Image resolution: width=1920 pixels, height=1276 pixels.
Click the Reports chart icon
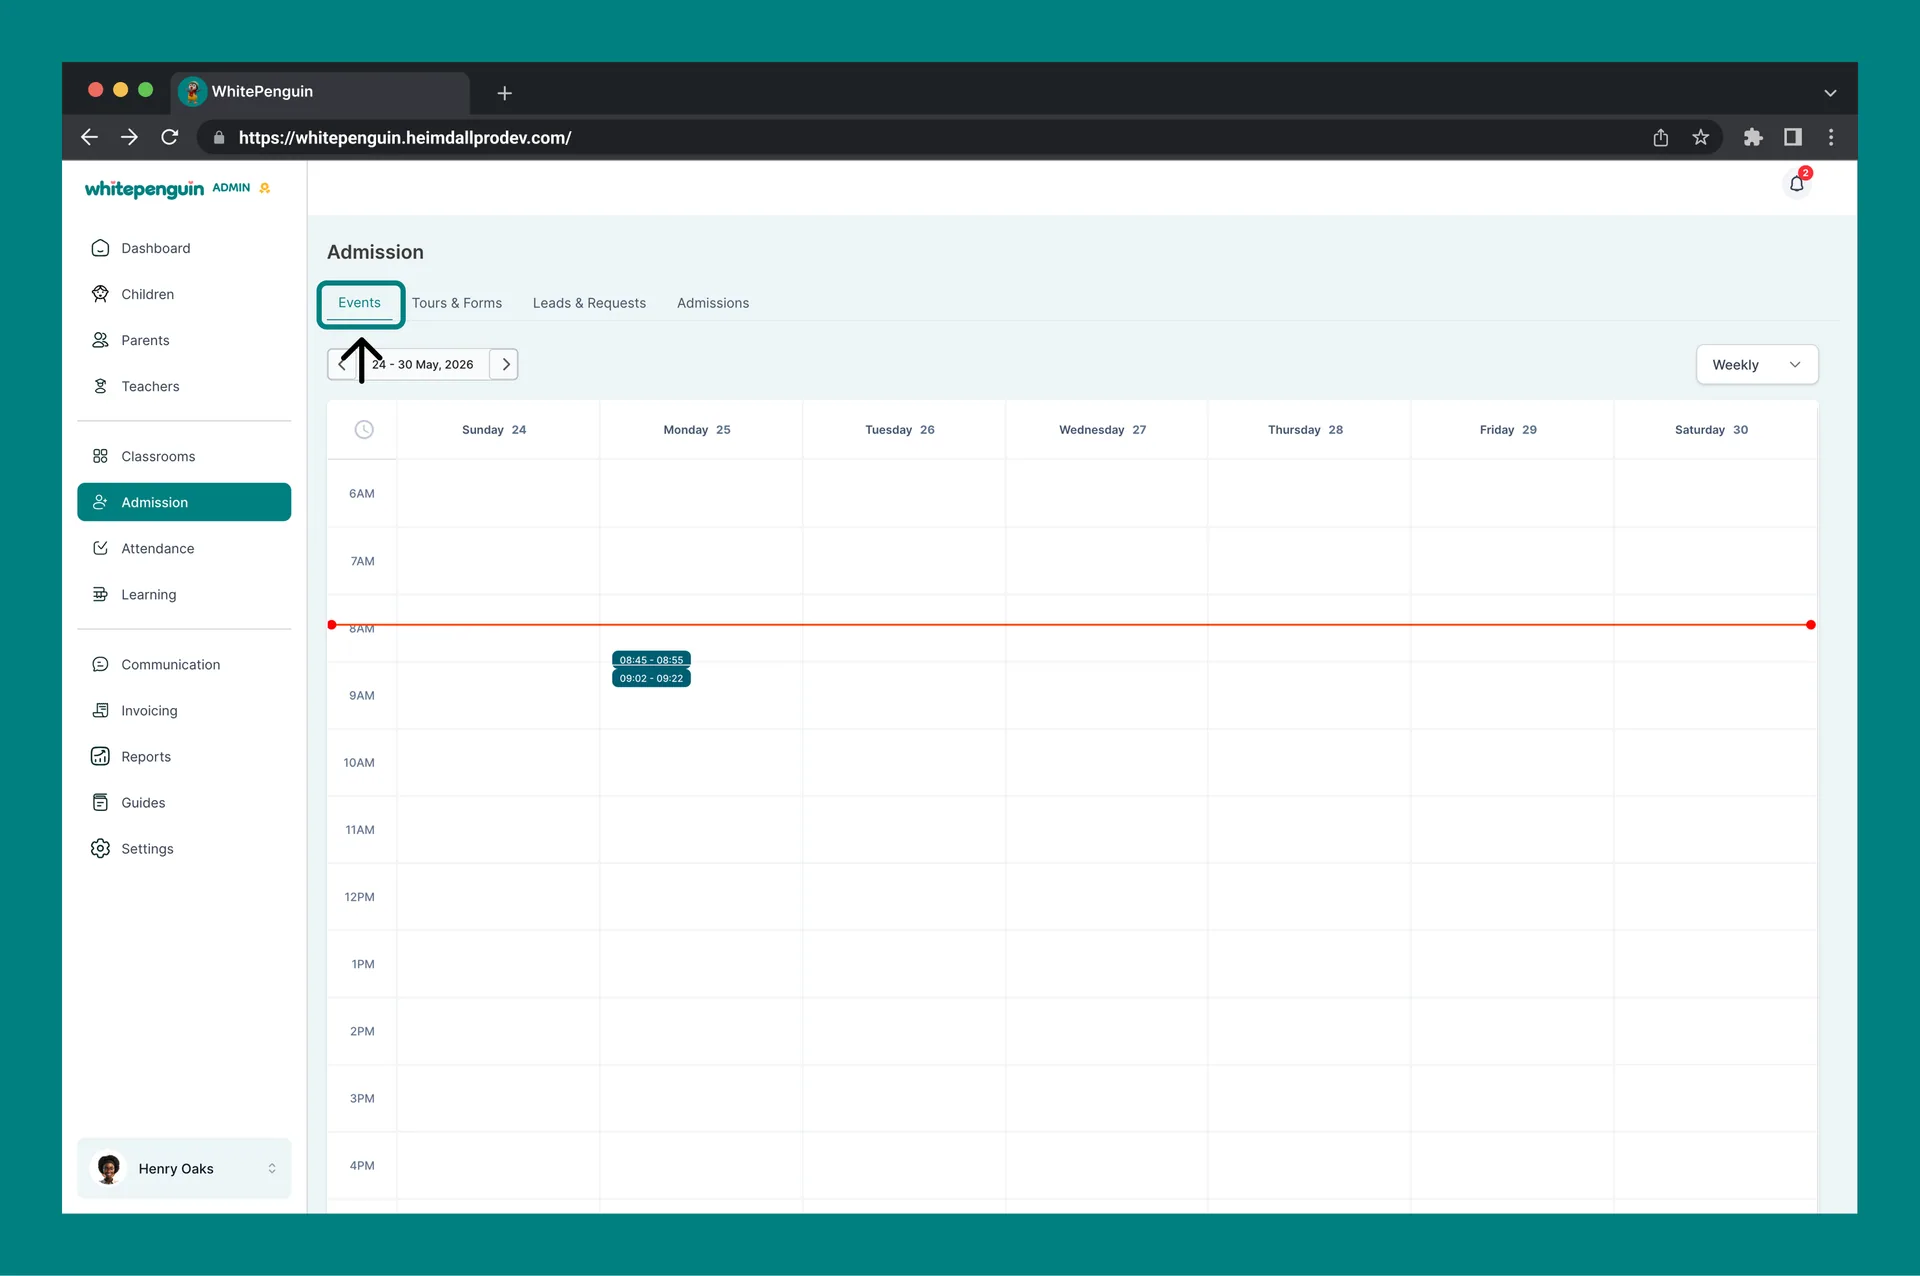click(100, 756)
